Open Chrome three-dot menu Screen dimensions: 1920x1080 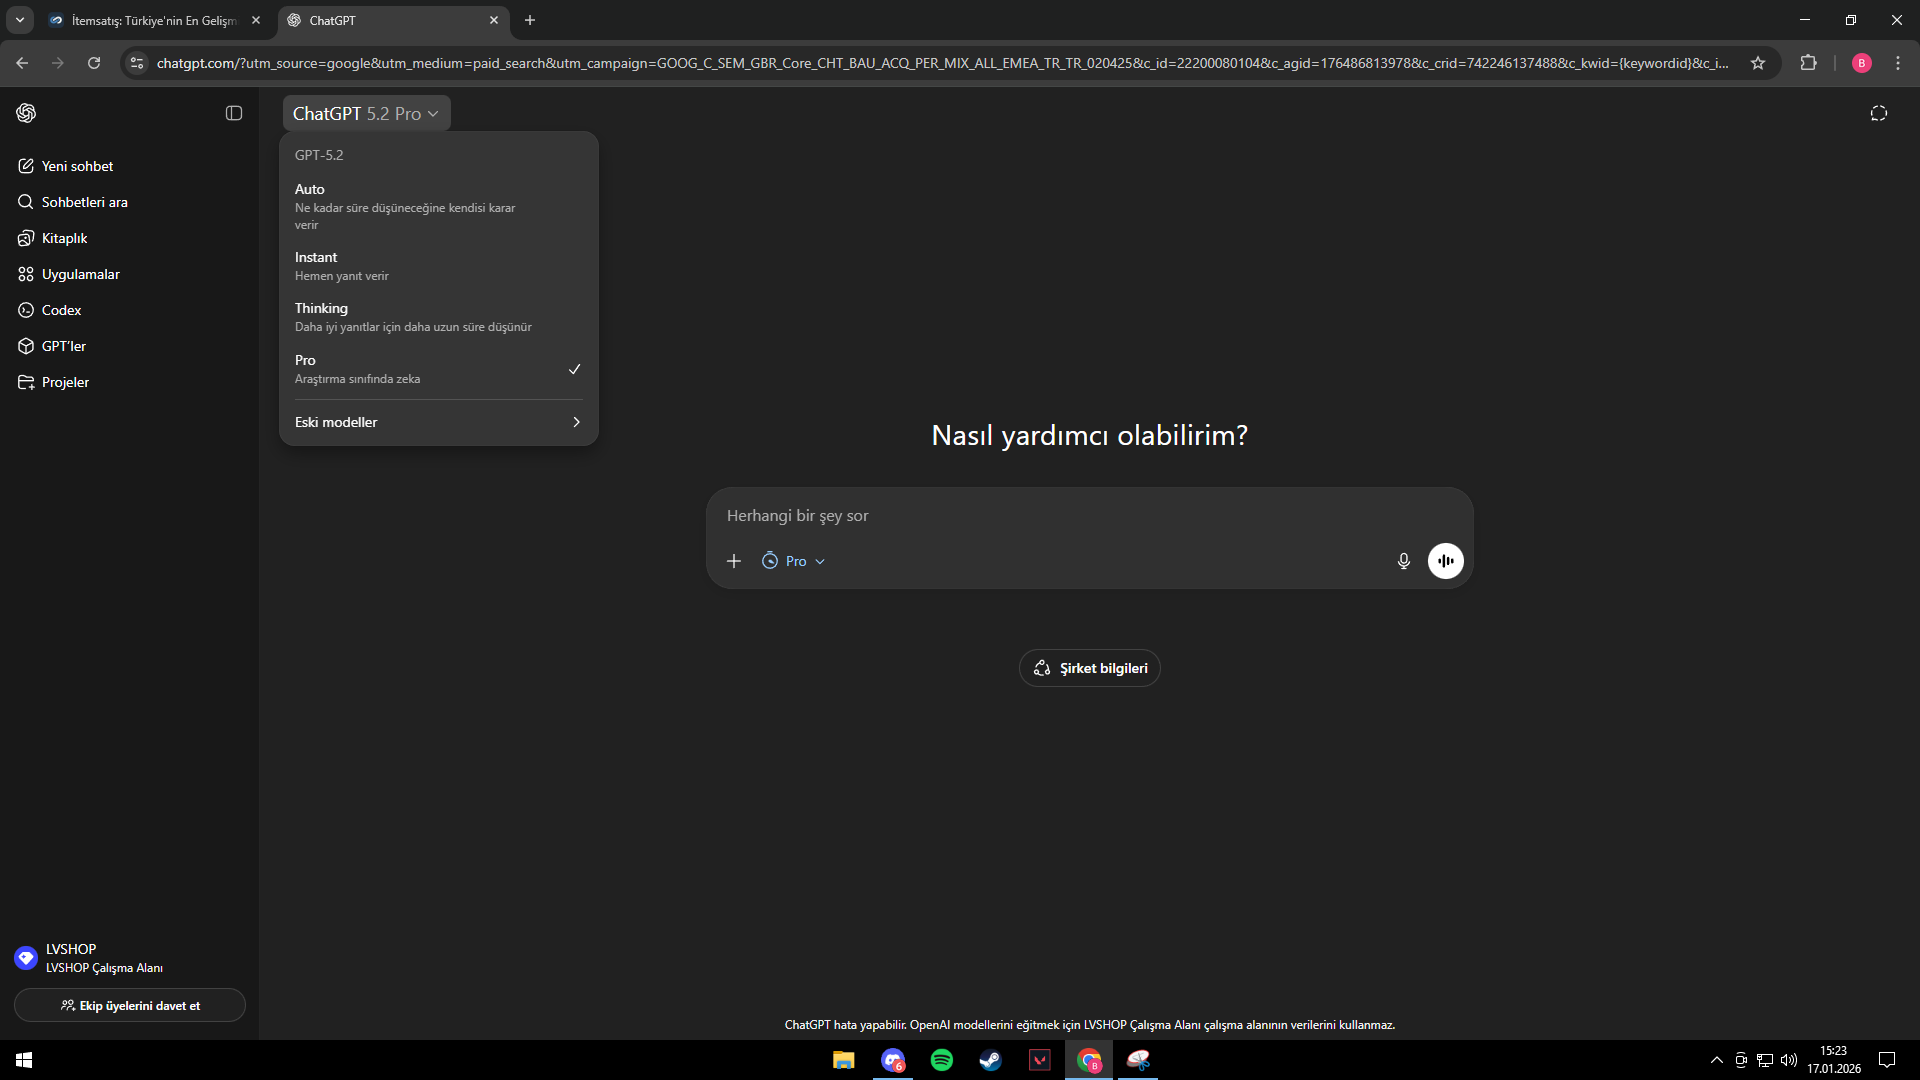coord(1898,63)
